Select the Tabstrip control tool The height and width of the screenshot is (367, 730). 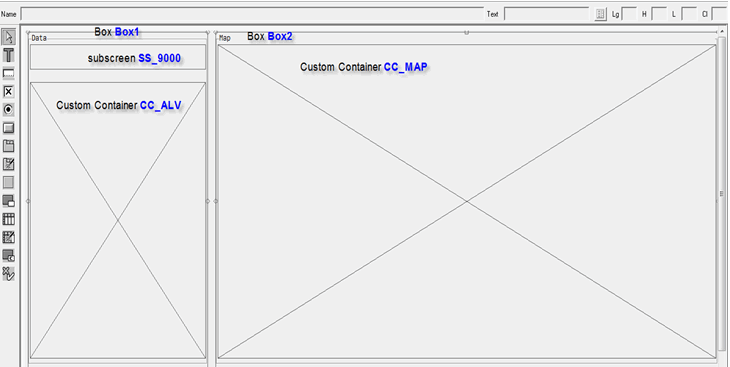pos(9,146)
